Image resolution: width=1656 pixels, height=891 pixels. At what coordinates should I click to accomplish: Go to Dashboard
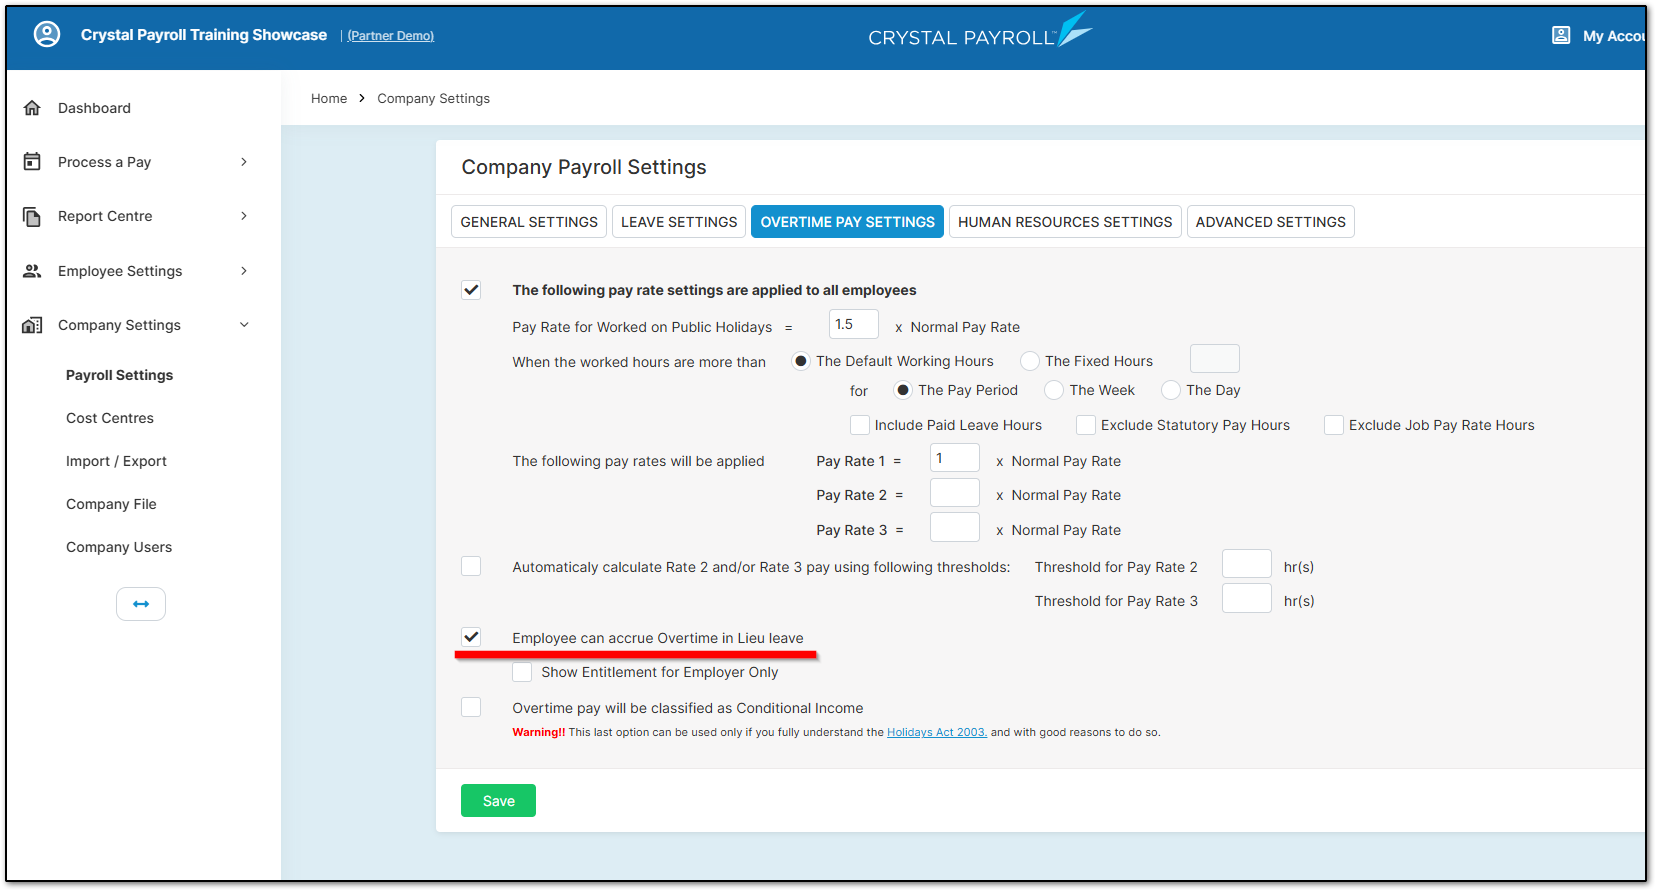pos(94,108)
